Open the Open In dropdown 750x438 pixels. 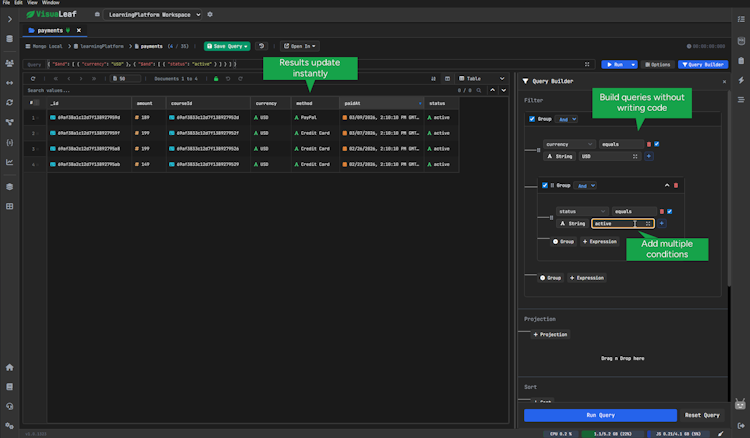[300, 46]
